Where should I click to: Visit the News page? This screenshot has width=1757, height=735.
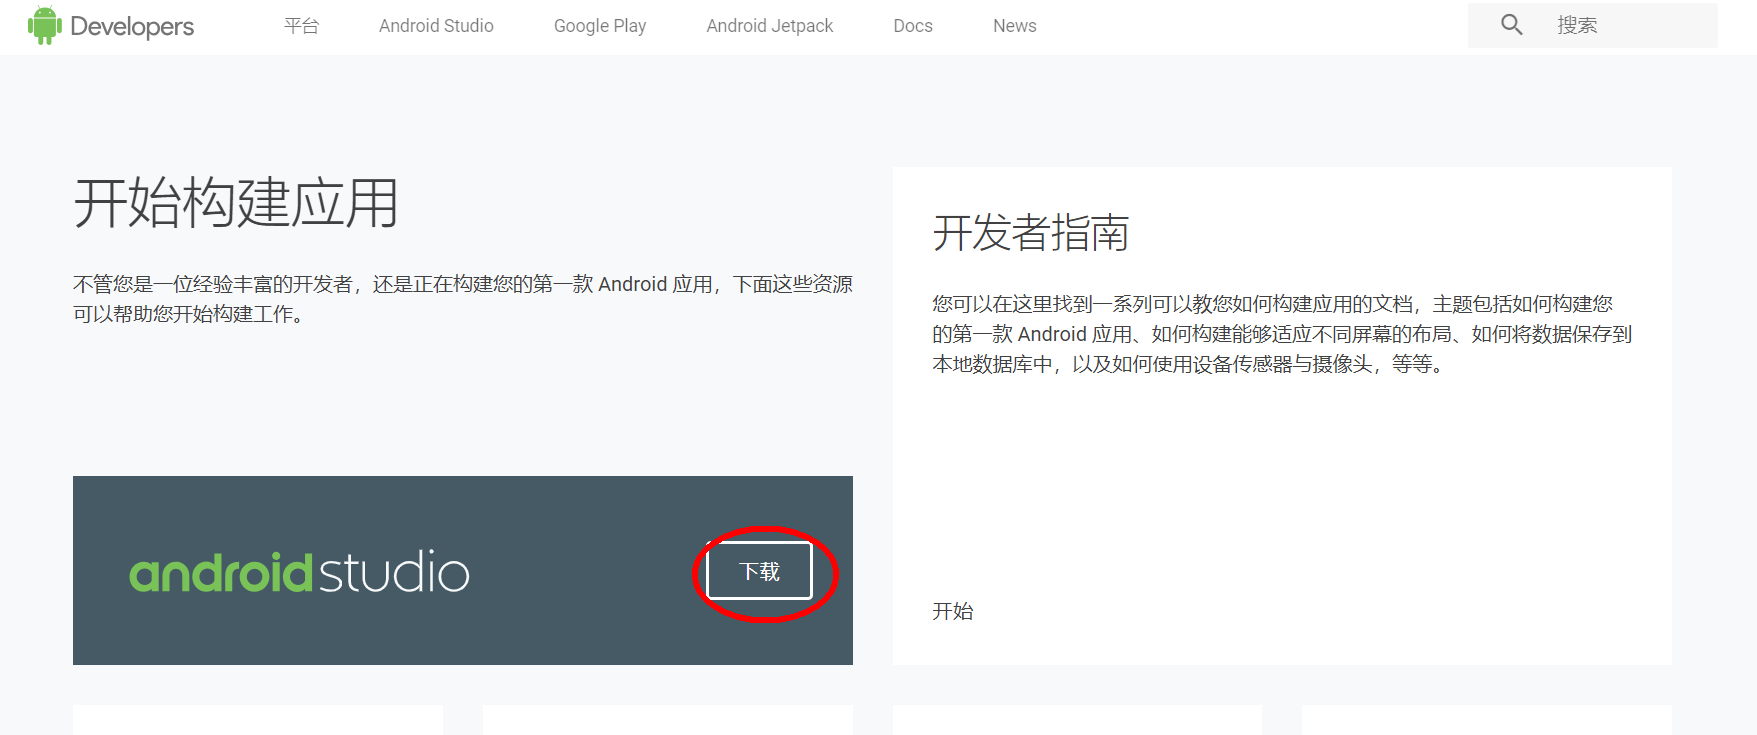pos(1015,26)
